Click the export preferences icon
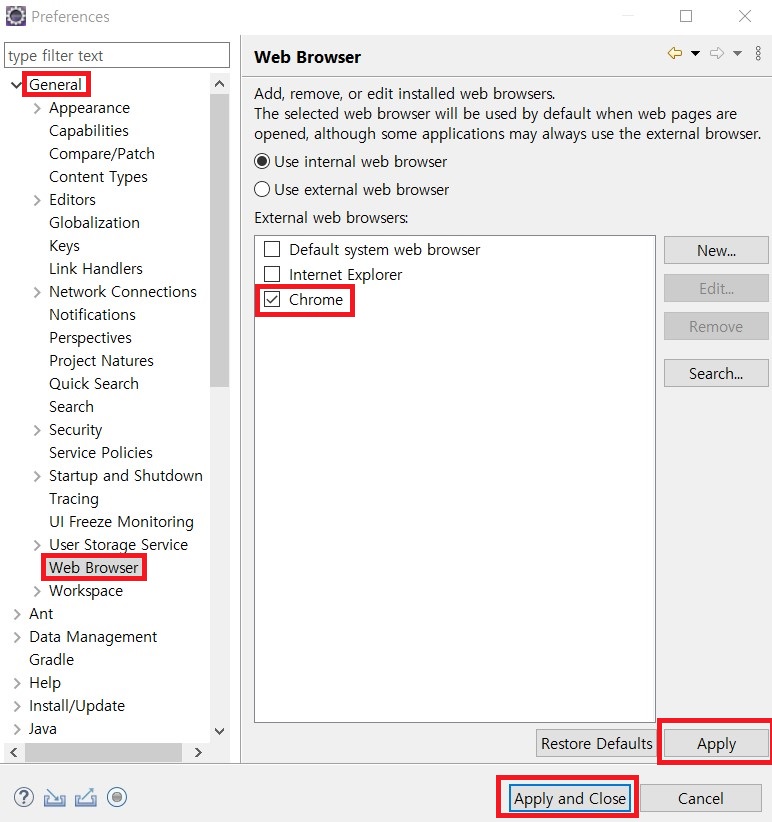The image size is (772, 822). pyautogui.click(x=85, y=797)
